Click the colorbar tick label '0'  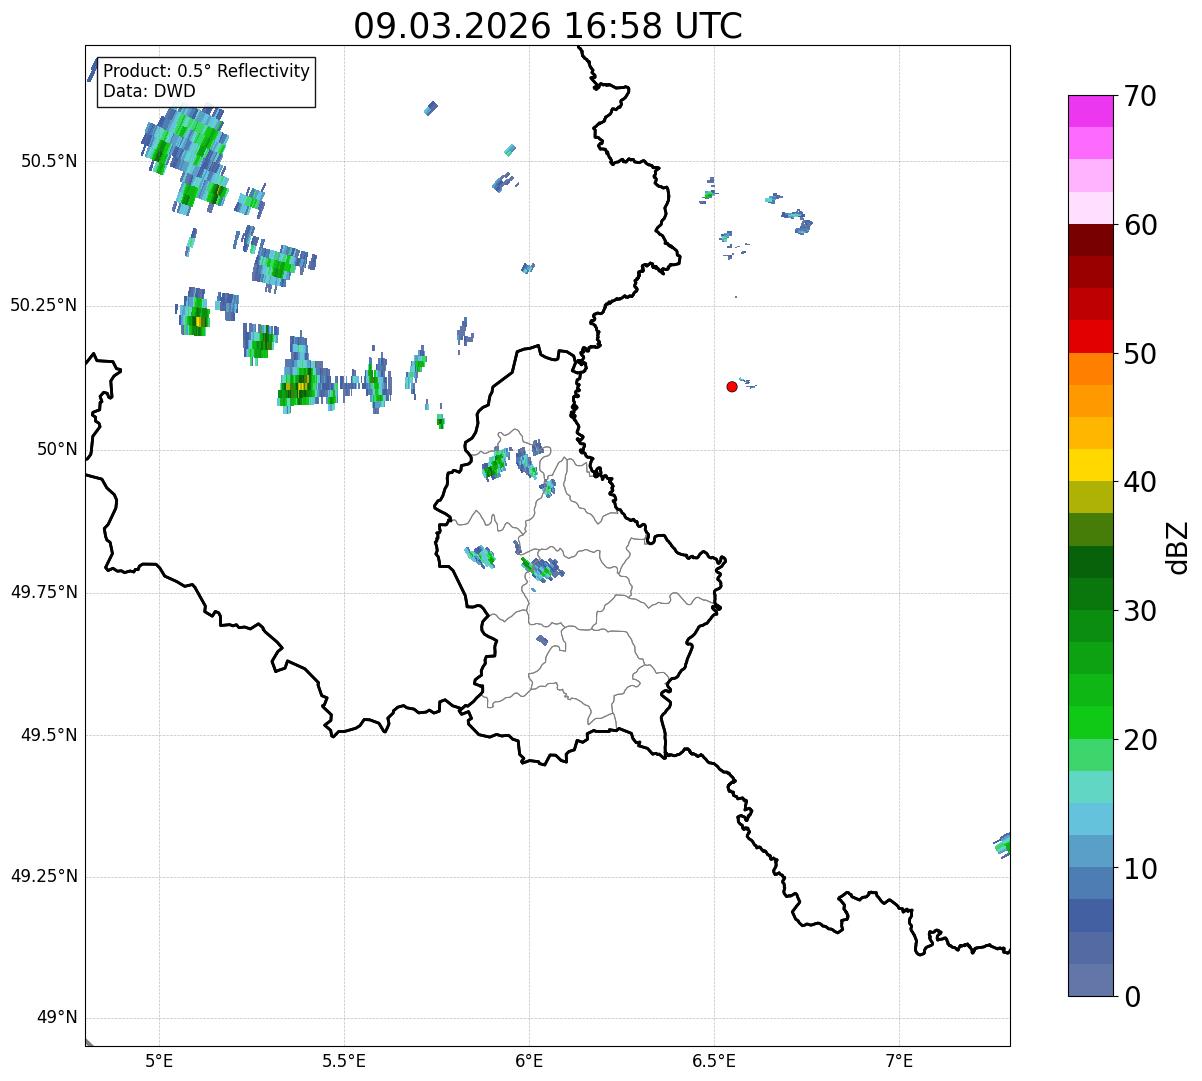(x=1132, y=997)
